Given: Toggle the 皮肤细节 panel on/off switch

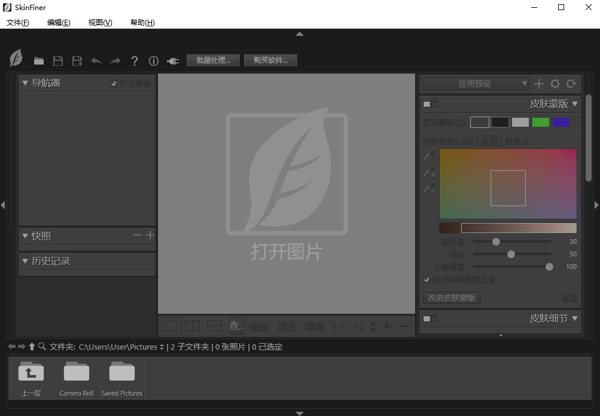Looking at the screenshot, I should 430,319.
